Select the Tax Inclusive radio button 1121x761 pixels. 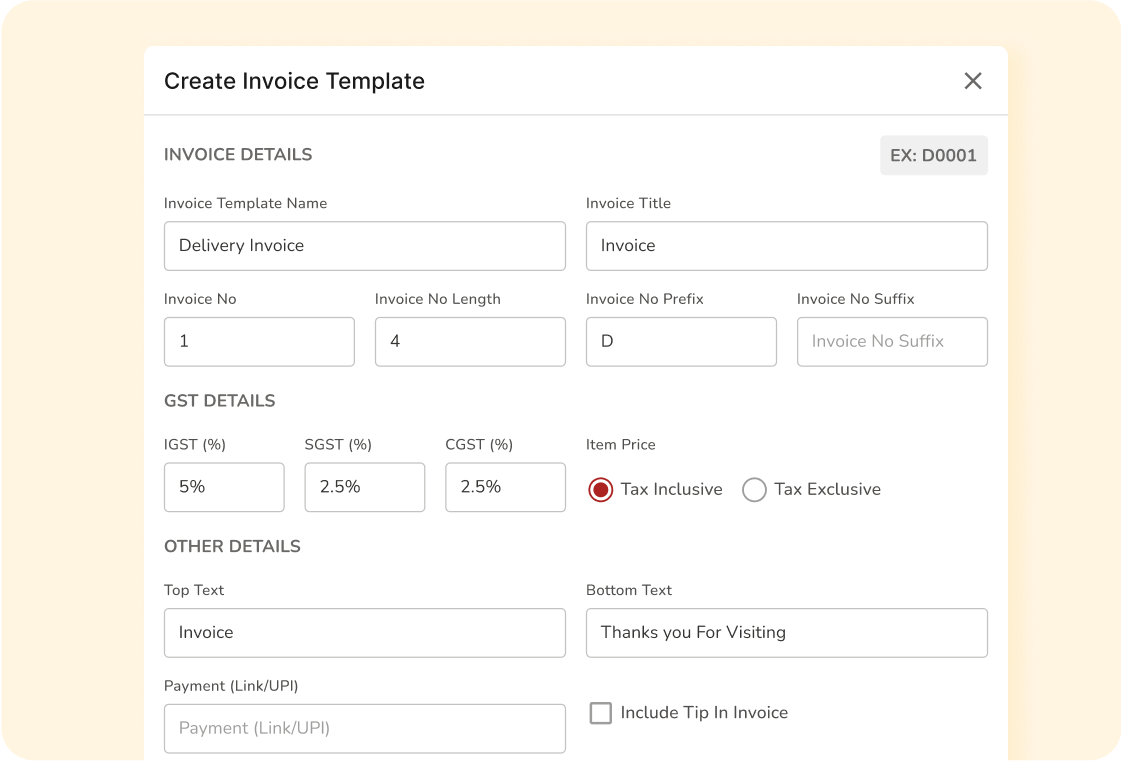pyautogui.click(x=600, y=489)
